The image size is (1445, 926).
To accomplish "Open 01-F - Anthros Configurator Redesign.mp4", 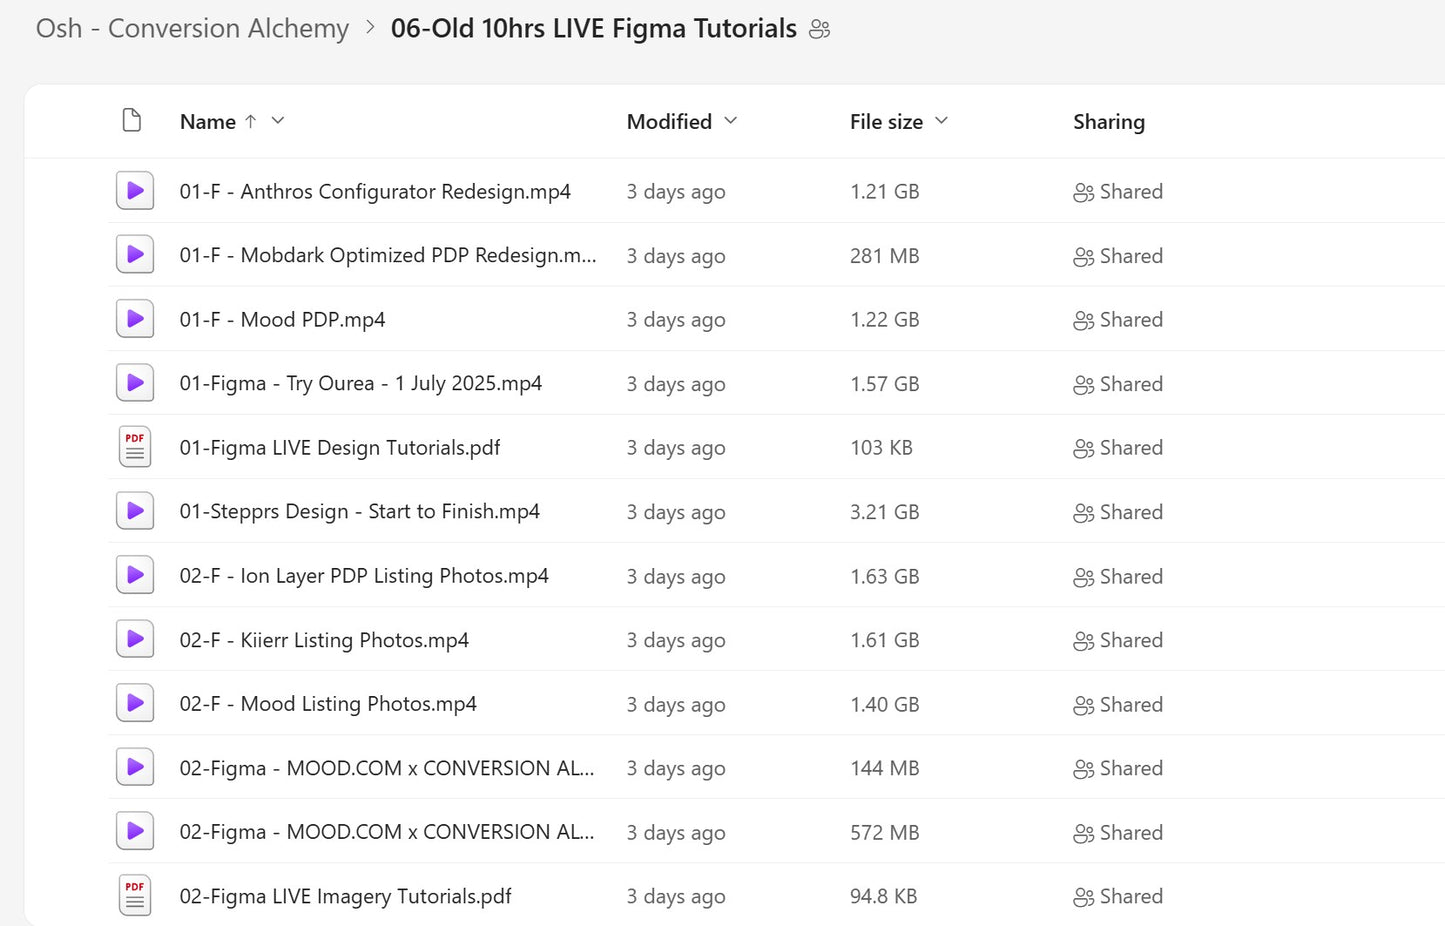I will (375, 191).
